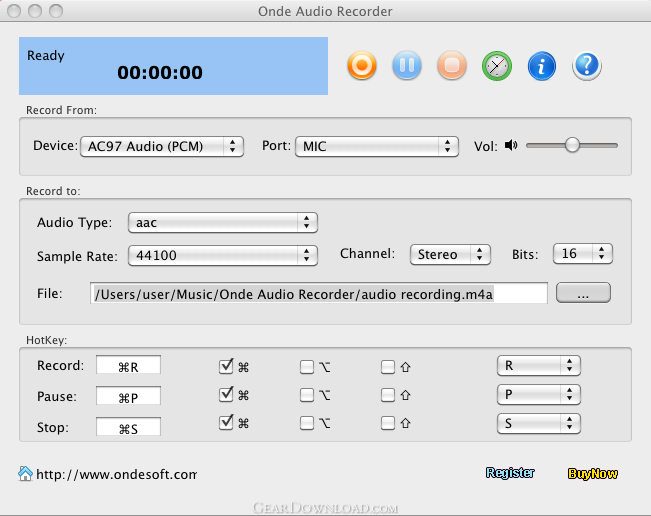Uncheck Command modifier for Pause hotkey
Viewport: 651px width, 516px height.
click(x=226, y=394)
